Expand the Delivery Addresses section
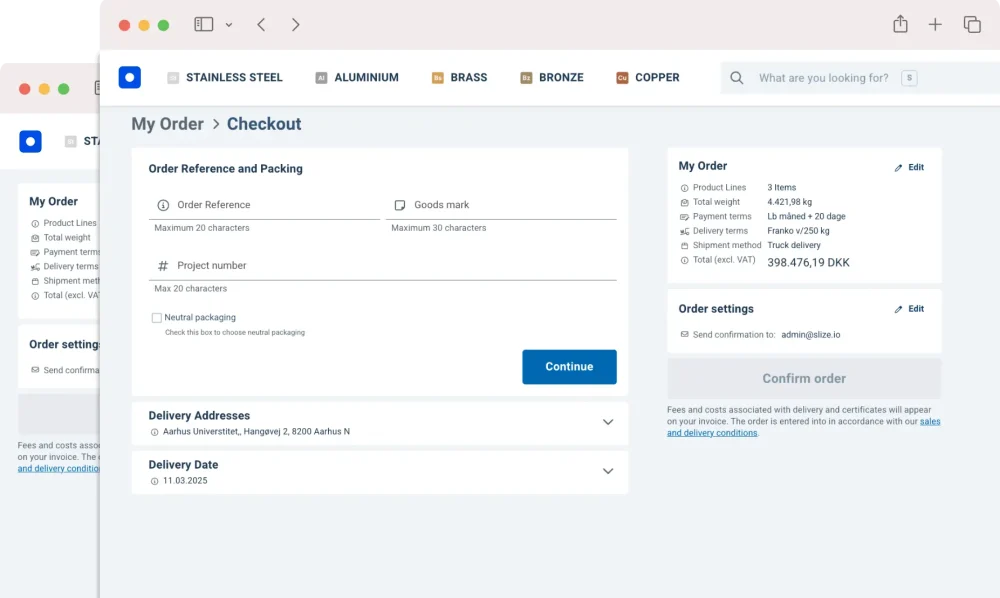1000x598 pixels. coord(608,422)
